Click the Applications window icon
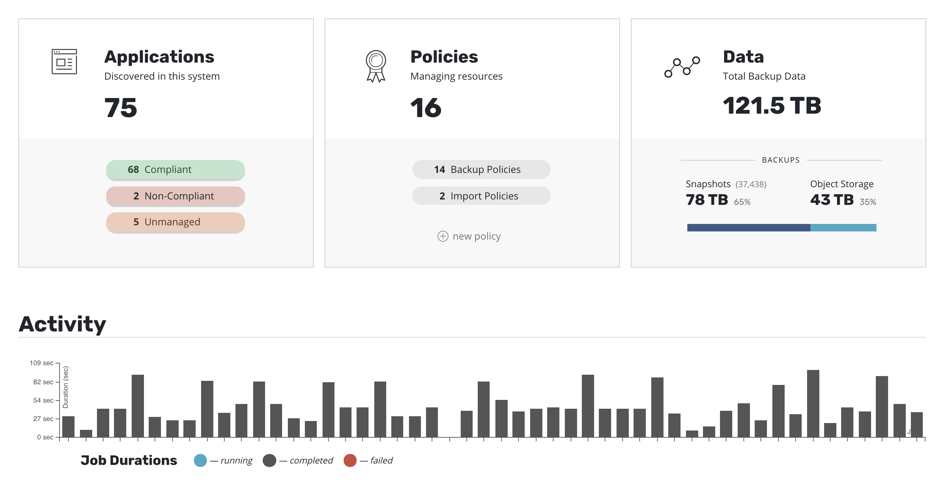950x486 pixels. point(64,62)
